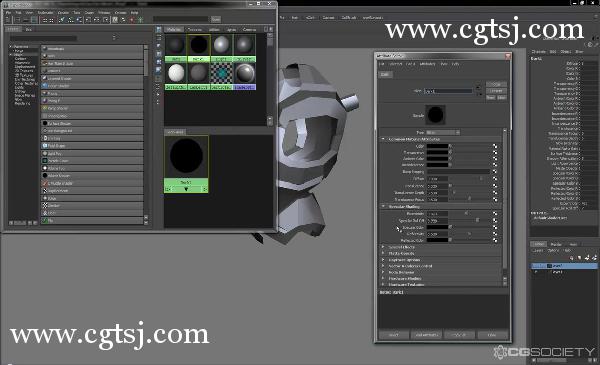Viewport: 600px width, 365px height.
Task: Click Color attribute map button
Action: coord(495,146)
